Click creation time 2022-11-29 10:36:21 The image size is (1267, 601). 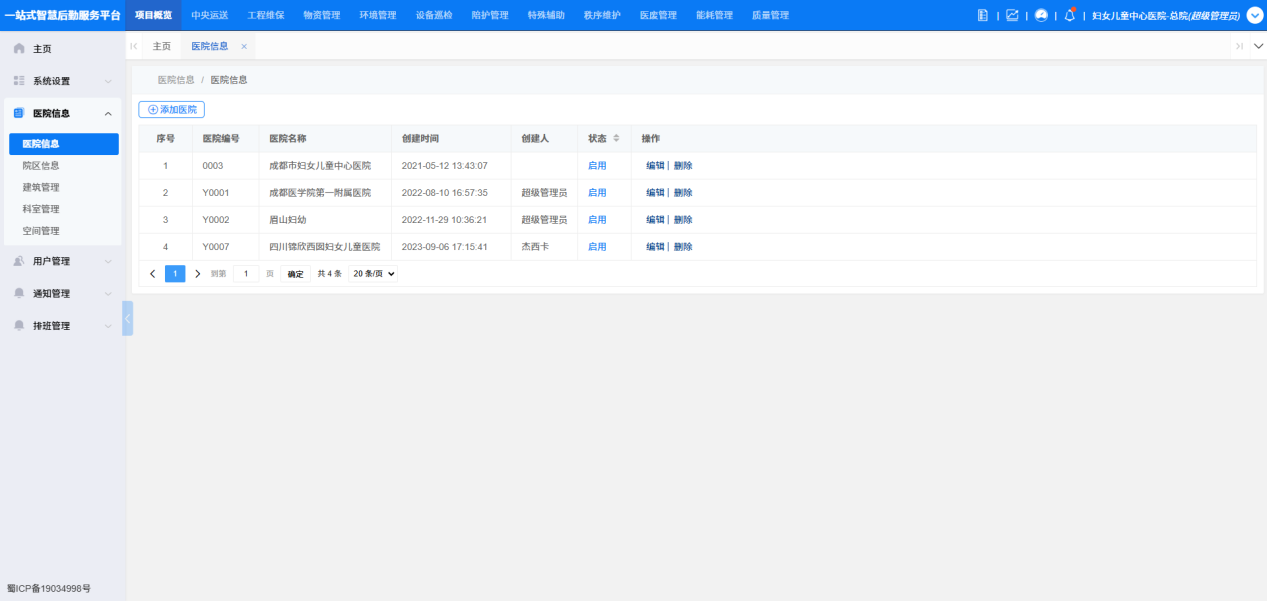tap(444, 220)
